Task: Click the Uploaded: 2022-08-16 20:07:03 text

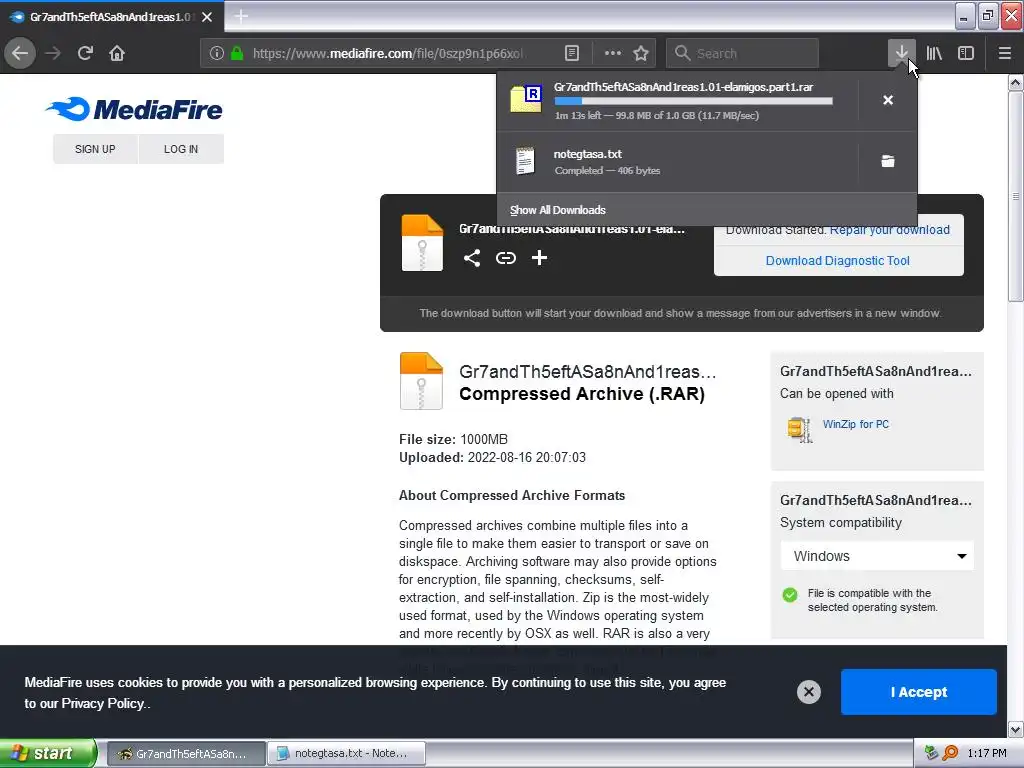Action: pos(492,457)
